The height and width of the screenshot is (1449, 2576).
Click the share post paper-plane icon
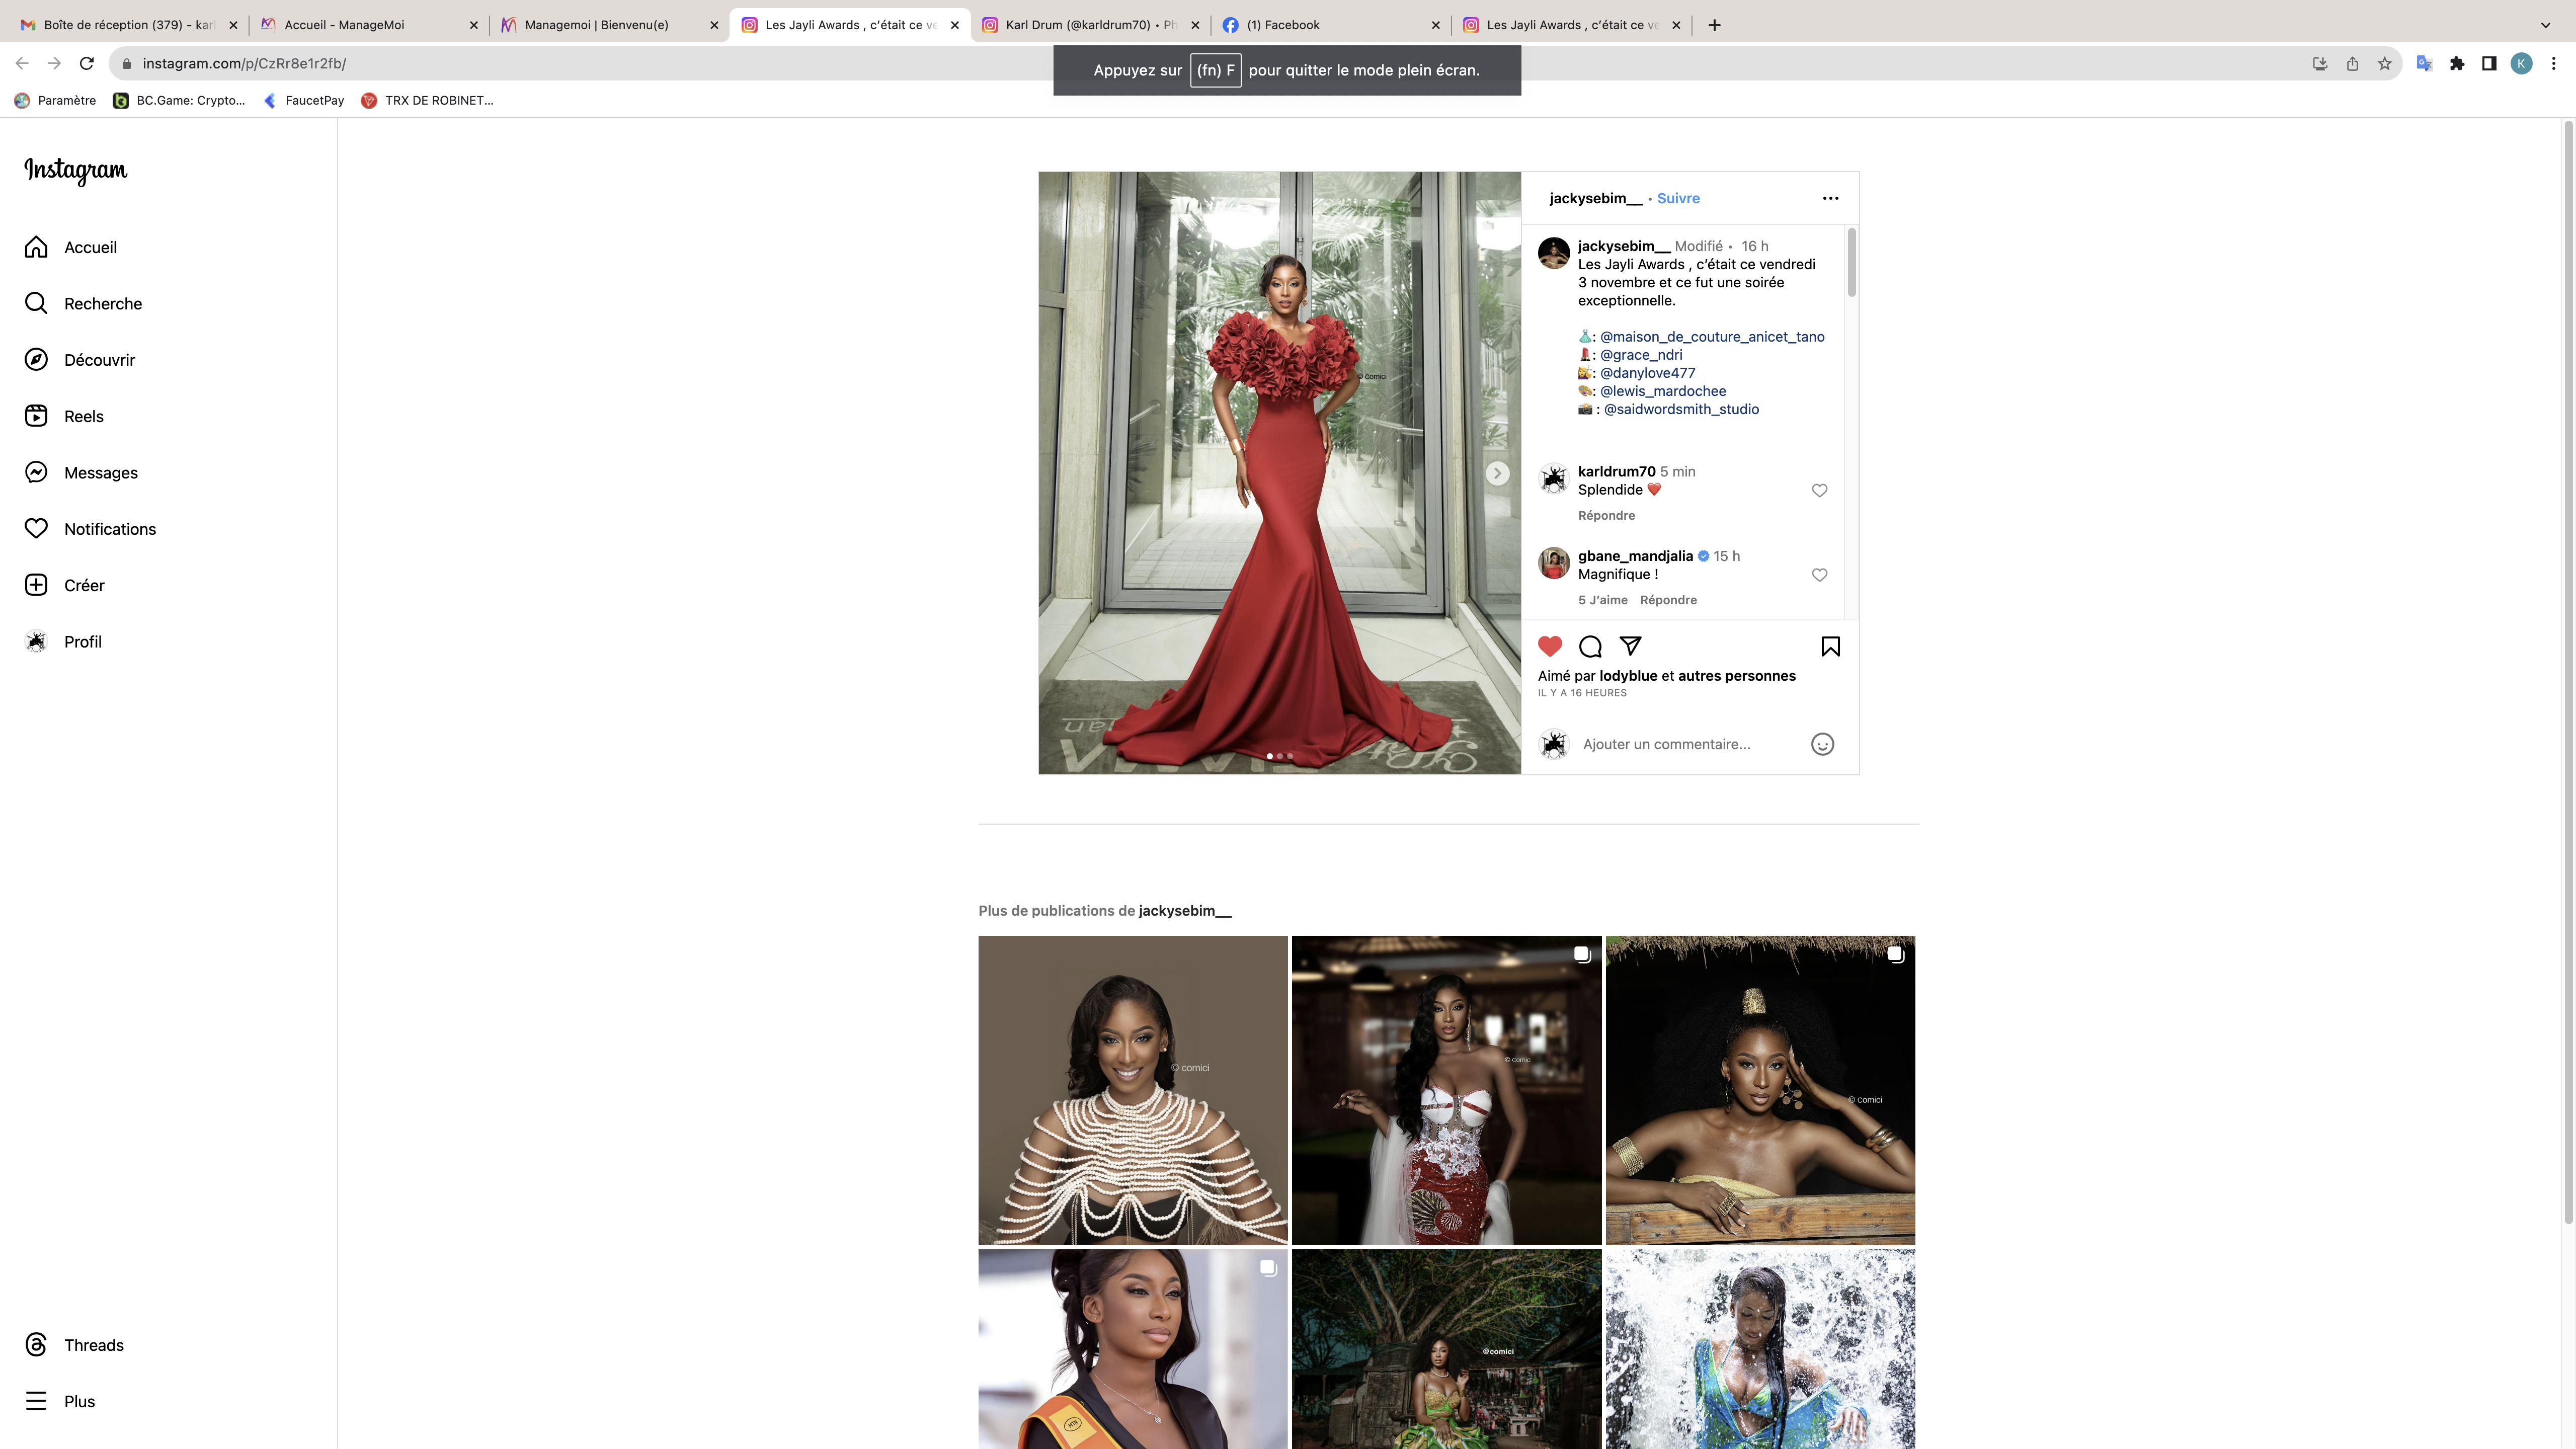tap(1630, 646)
